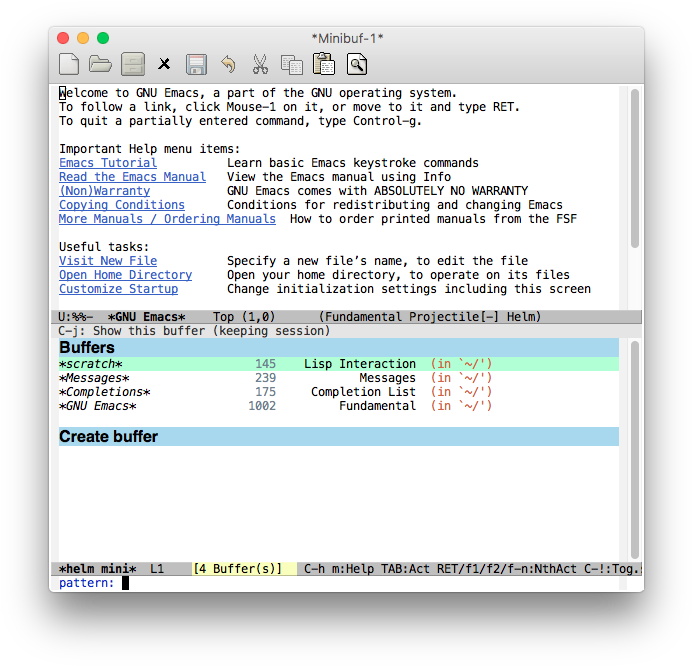Save the buffer with the floppy disk icon

196,65
